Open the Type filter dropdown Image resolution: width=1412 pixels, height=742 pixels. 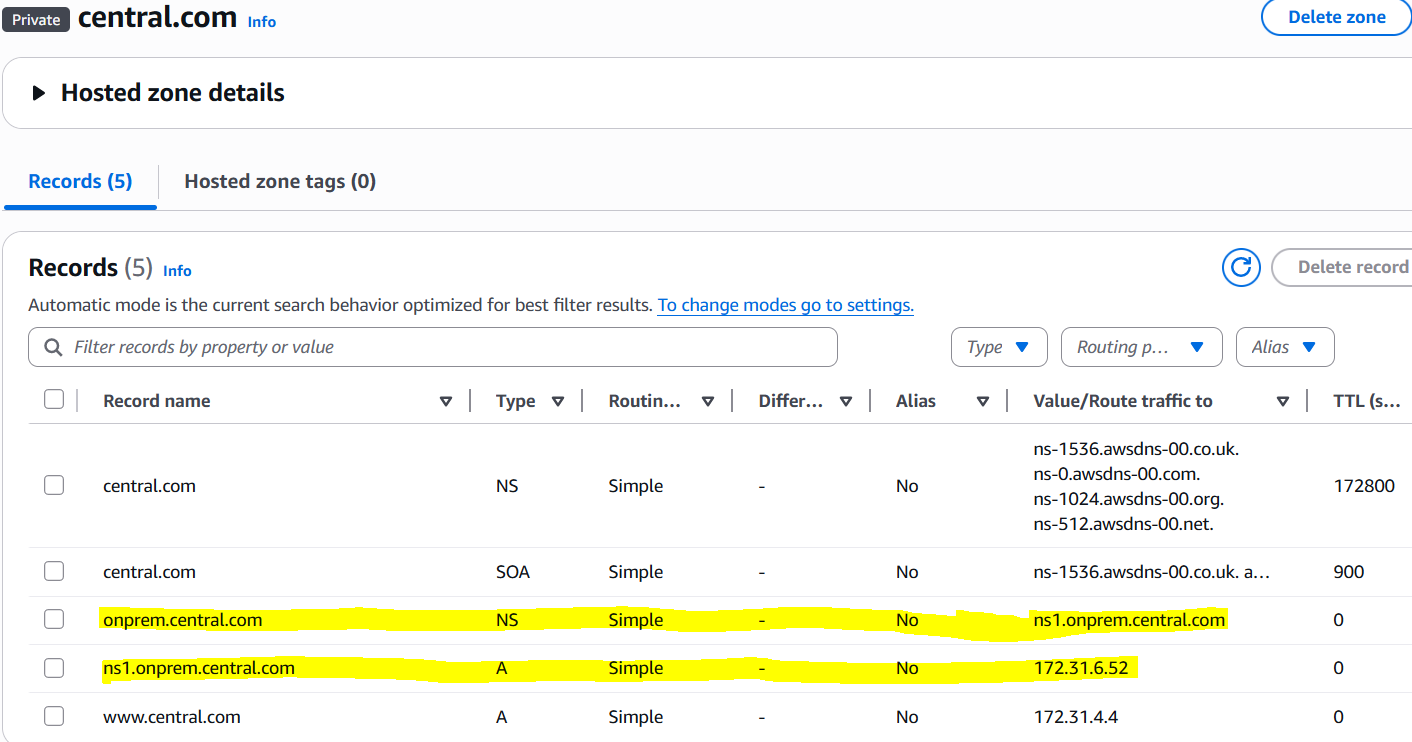pyautogui.click(x=998, y=347)
